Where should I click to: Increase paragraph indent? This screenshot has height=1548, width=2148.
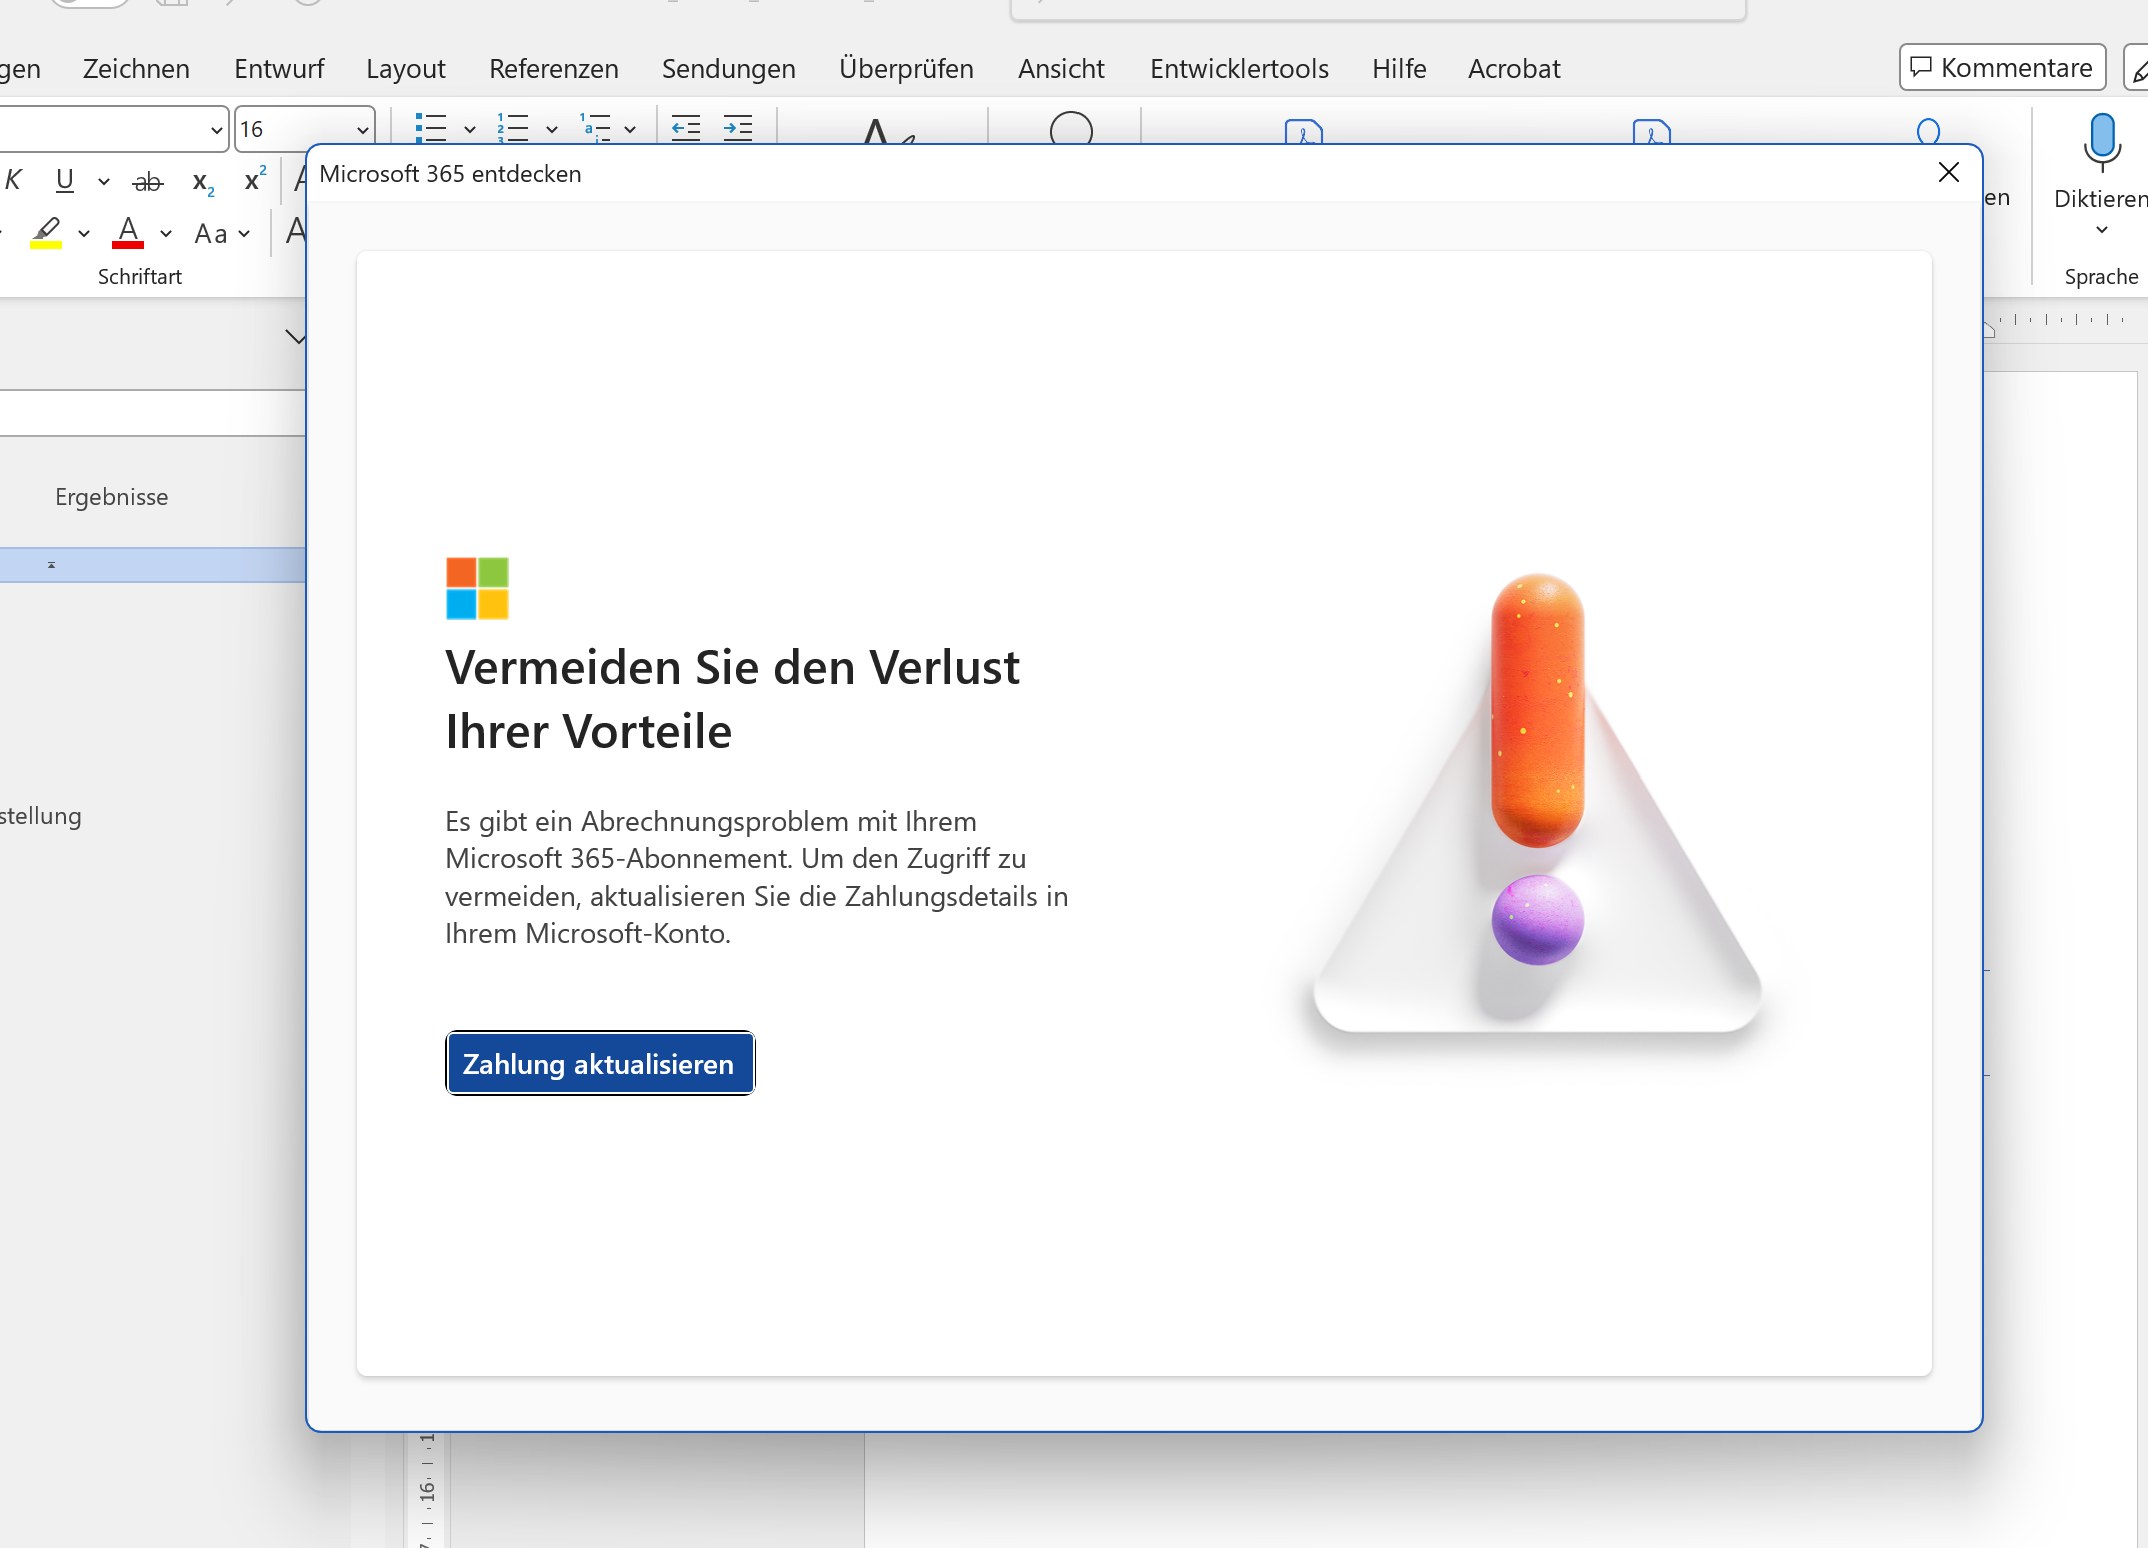click(x=738, y=129)
